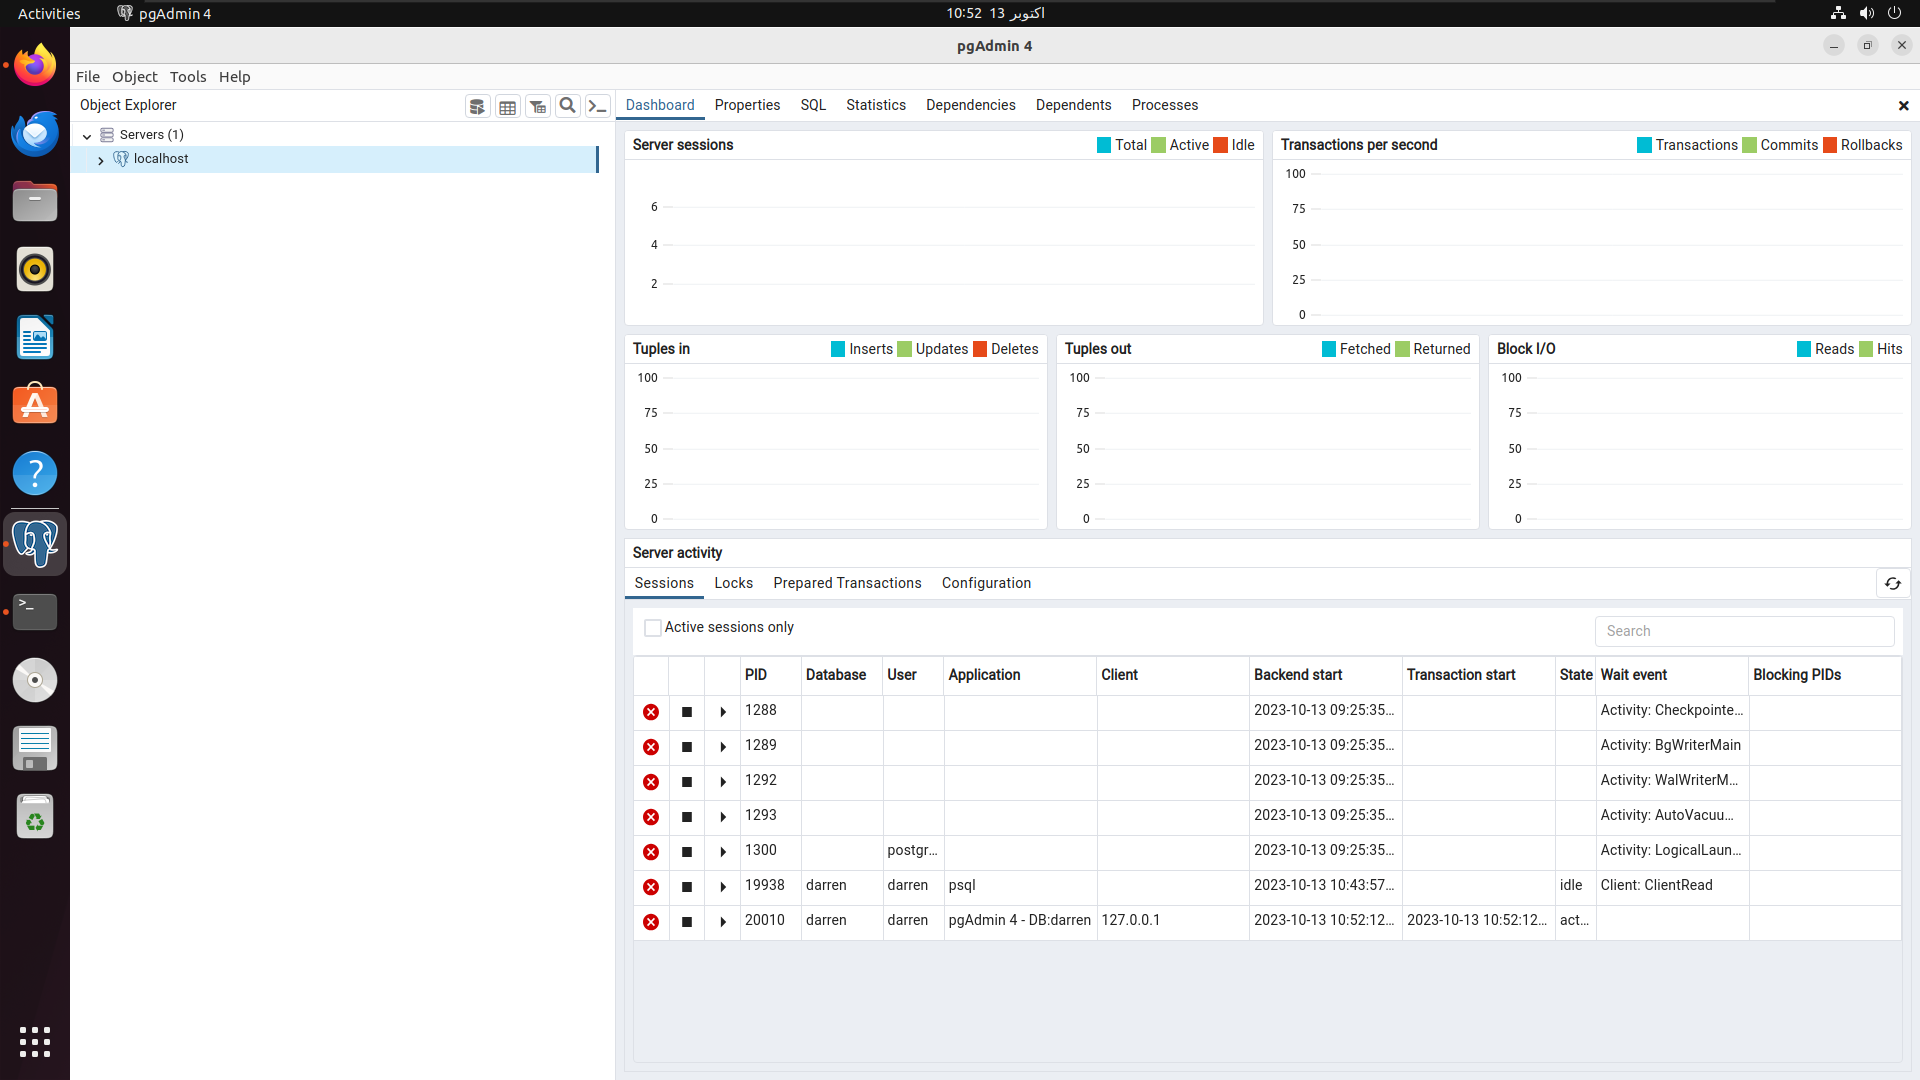This screenshot has height=1080, width=1920.
Task: Click the Total legend swatch in Server sessions
Action: [x=1104, y=145]
